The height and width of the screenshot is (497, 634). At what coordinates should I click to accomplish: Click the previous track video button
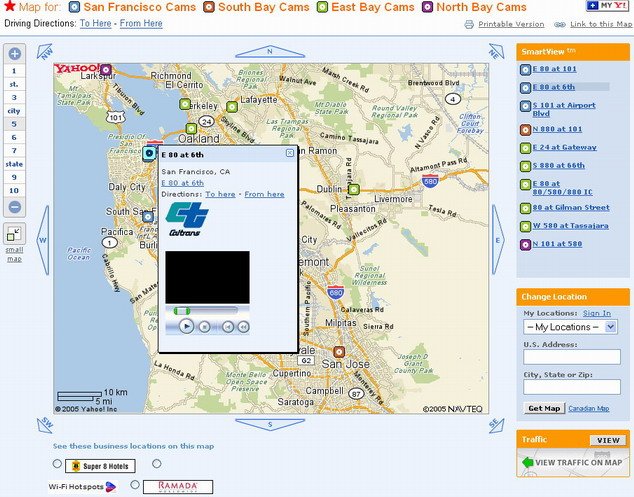[228, 327]
